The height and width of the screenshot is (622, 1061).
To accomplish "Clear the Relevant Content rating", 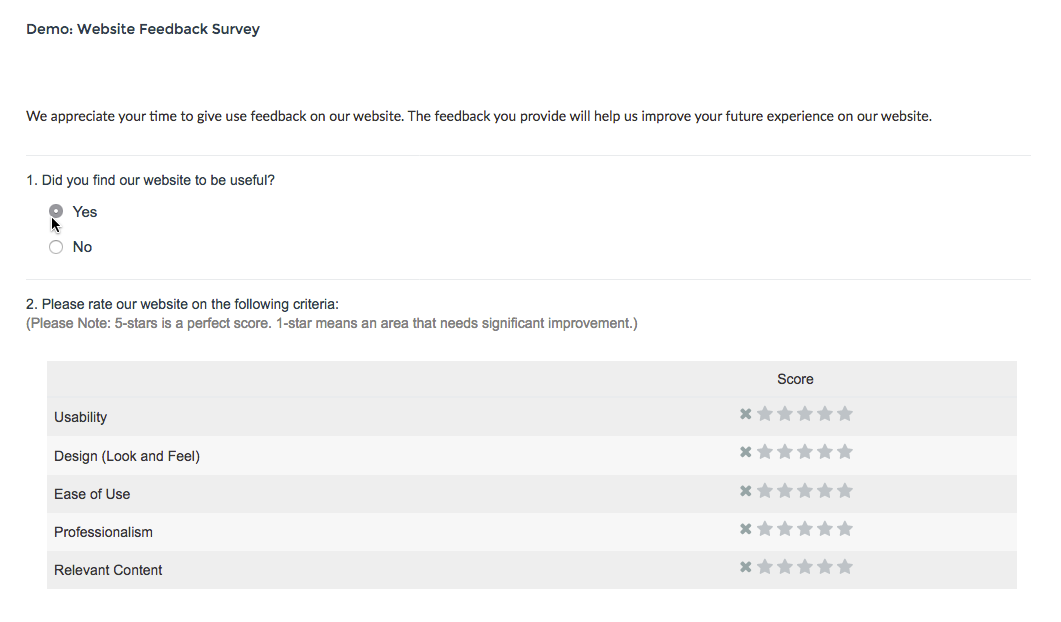I will [745, 567].
